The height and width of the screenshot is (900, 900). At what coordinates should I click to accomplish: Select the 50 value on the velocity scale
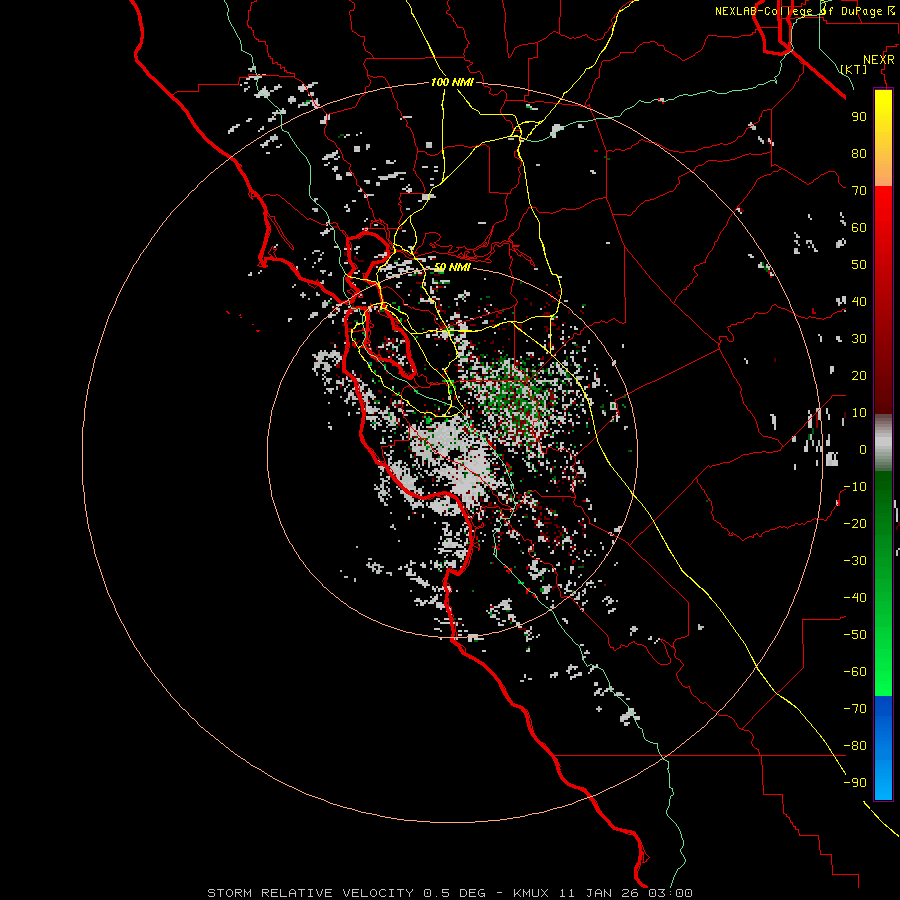point(859,265)
